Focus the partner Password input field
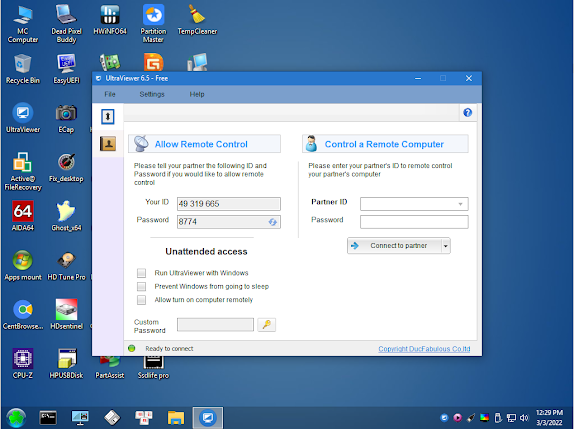574x429 pixels. (x=414, y=222)
